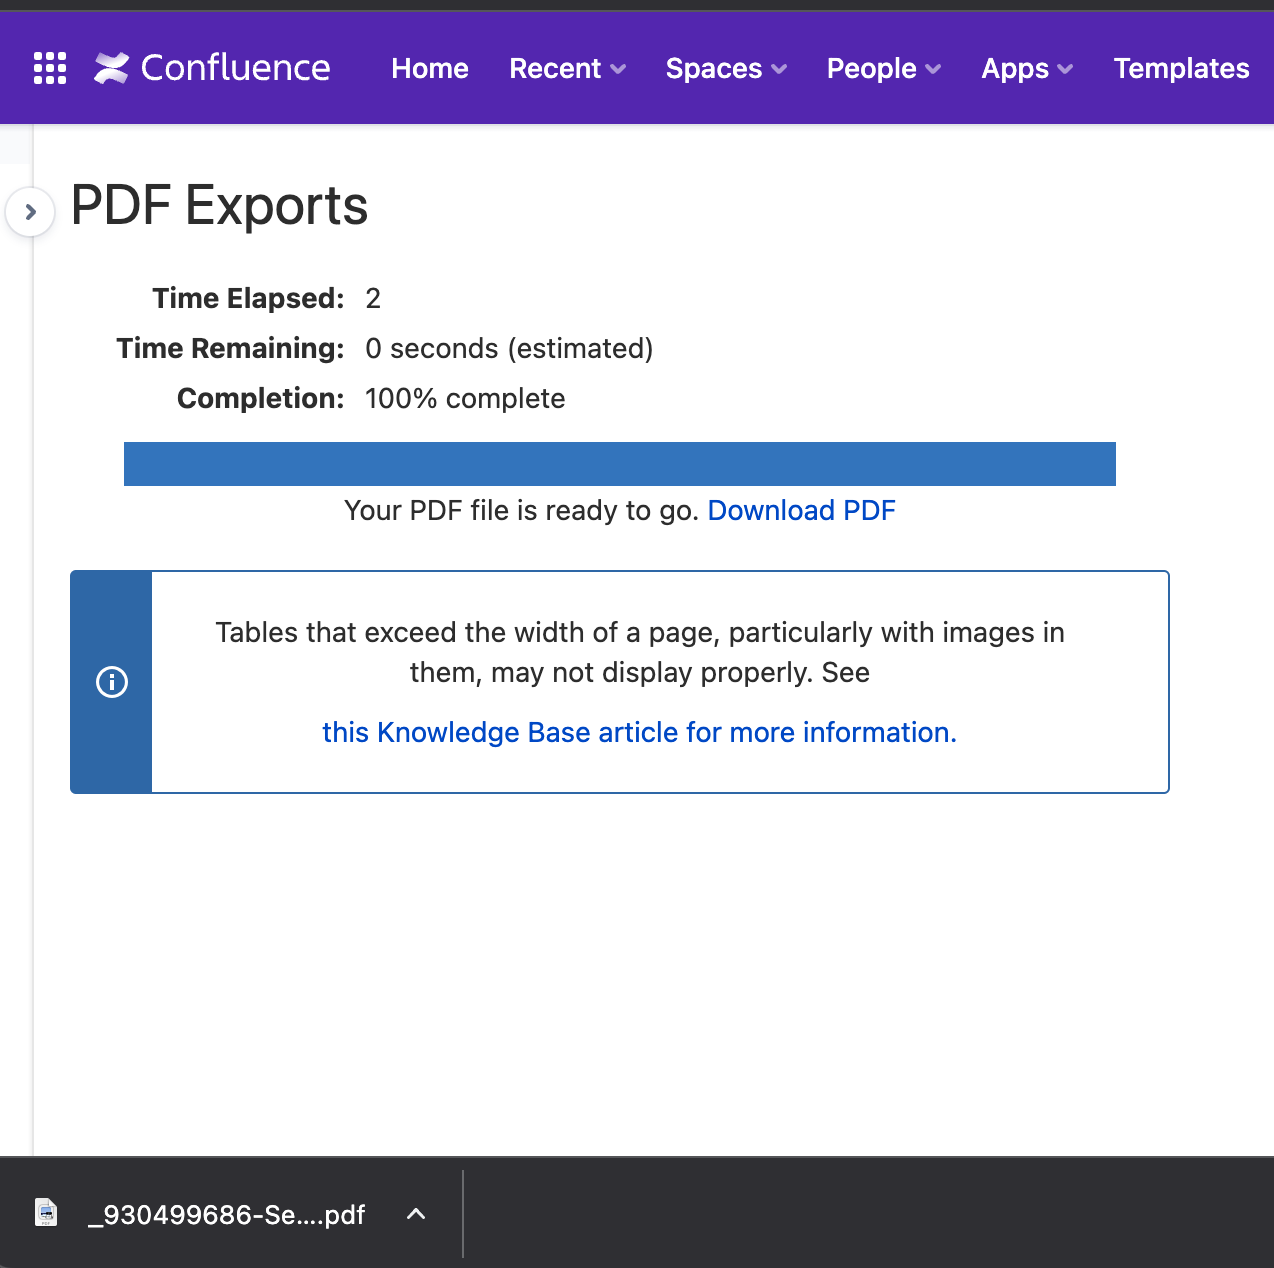Open the Spaces dropdown menu
The height and width of the screenshot is (1268, 1274).
(x=726, y=69)
